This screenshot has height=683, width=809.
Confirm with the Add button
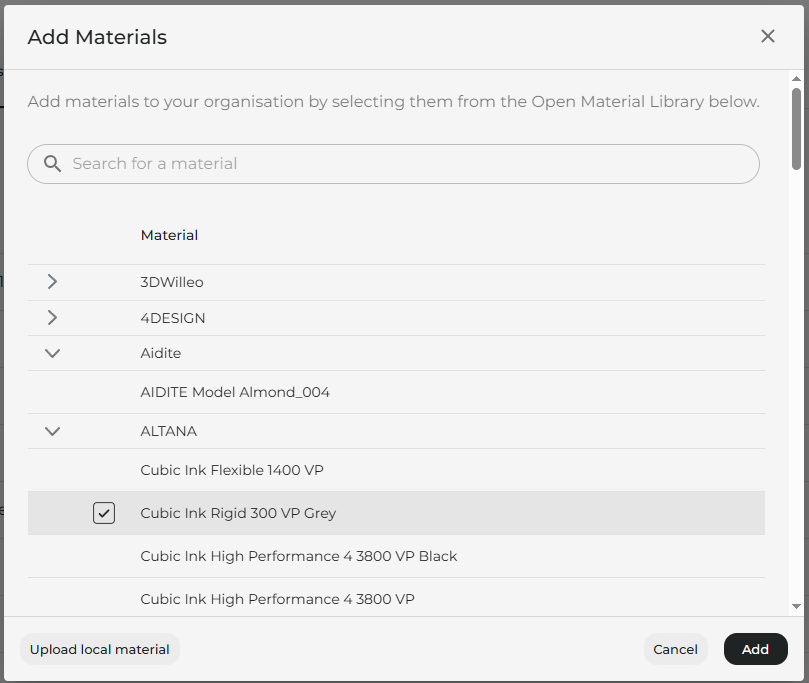755,649
